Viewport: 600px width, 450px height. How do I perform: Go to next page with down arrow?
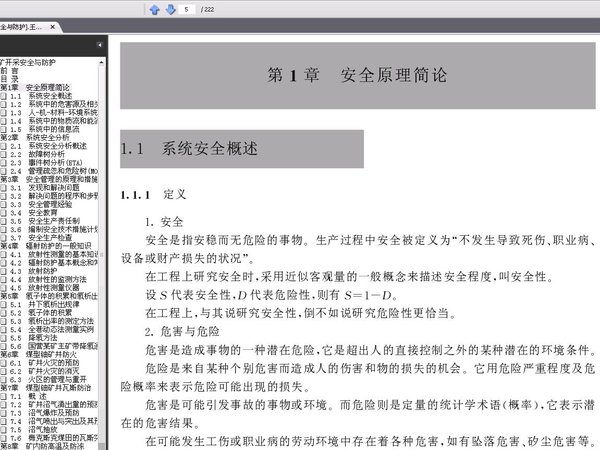[170, 9]
